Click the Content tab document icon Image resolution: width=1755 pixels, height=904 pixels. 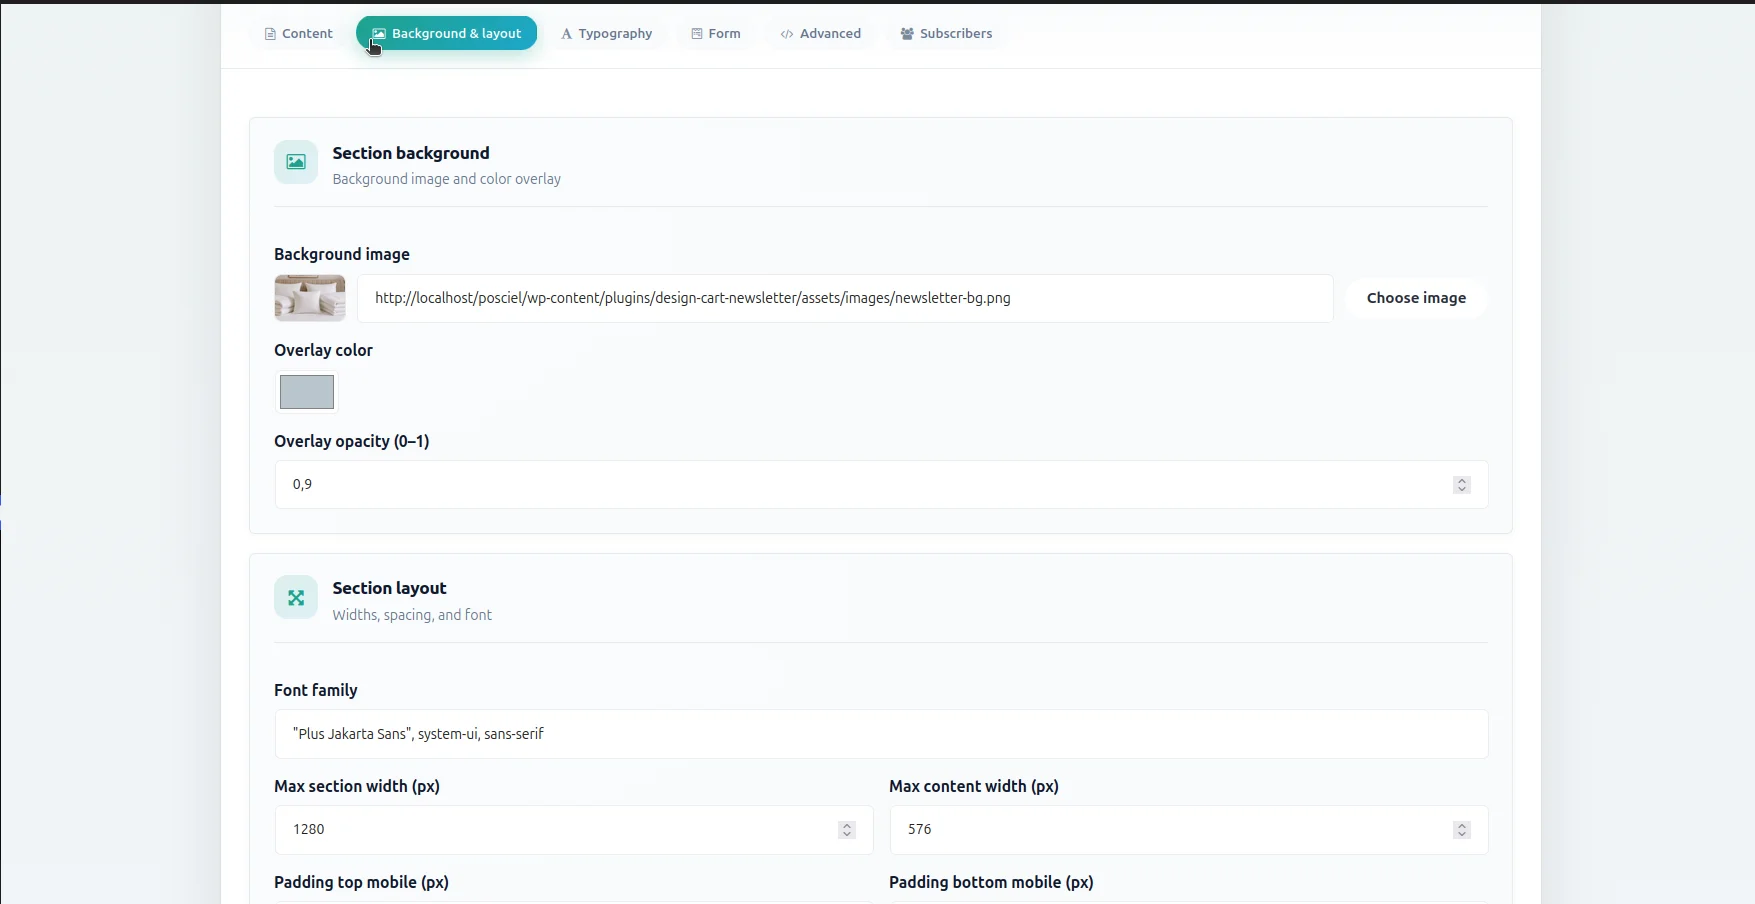[x=270, y=34]
